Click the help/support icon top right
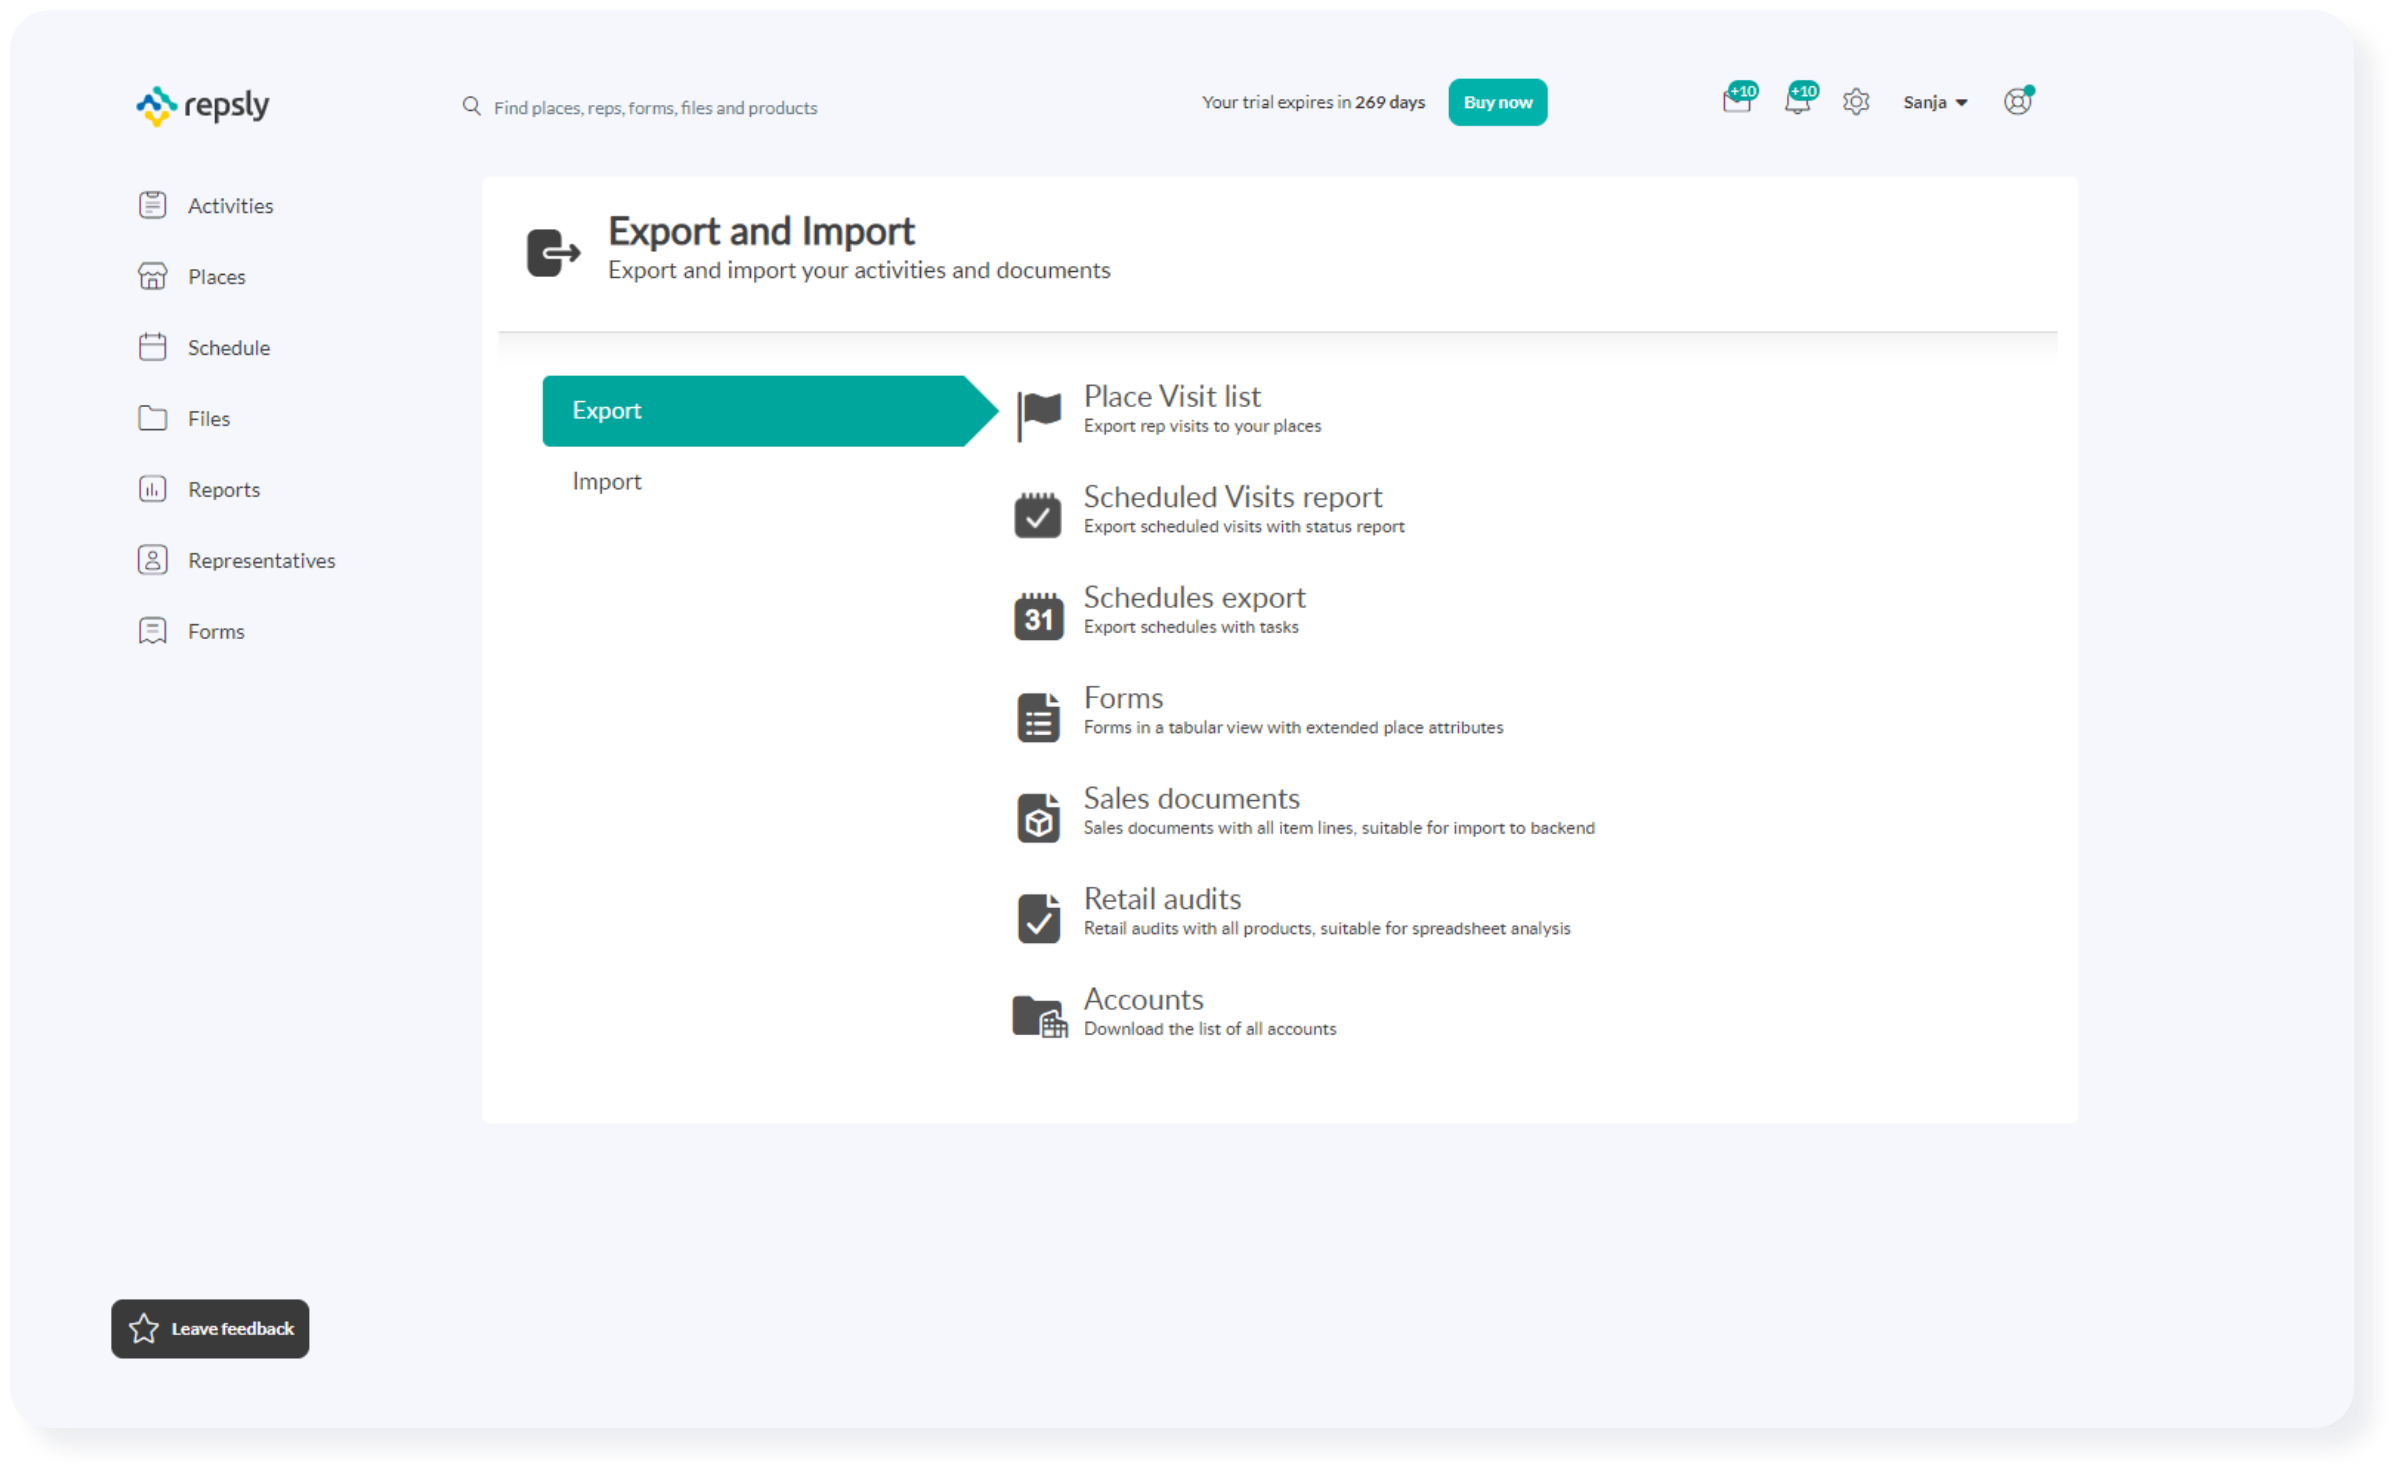Image resolution: width=2404 pixels, height=1478 pixels. click(2018, 103)
